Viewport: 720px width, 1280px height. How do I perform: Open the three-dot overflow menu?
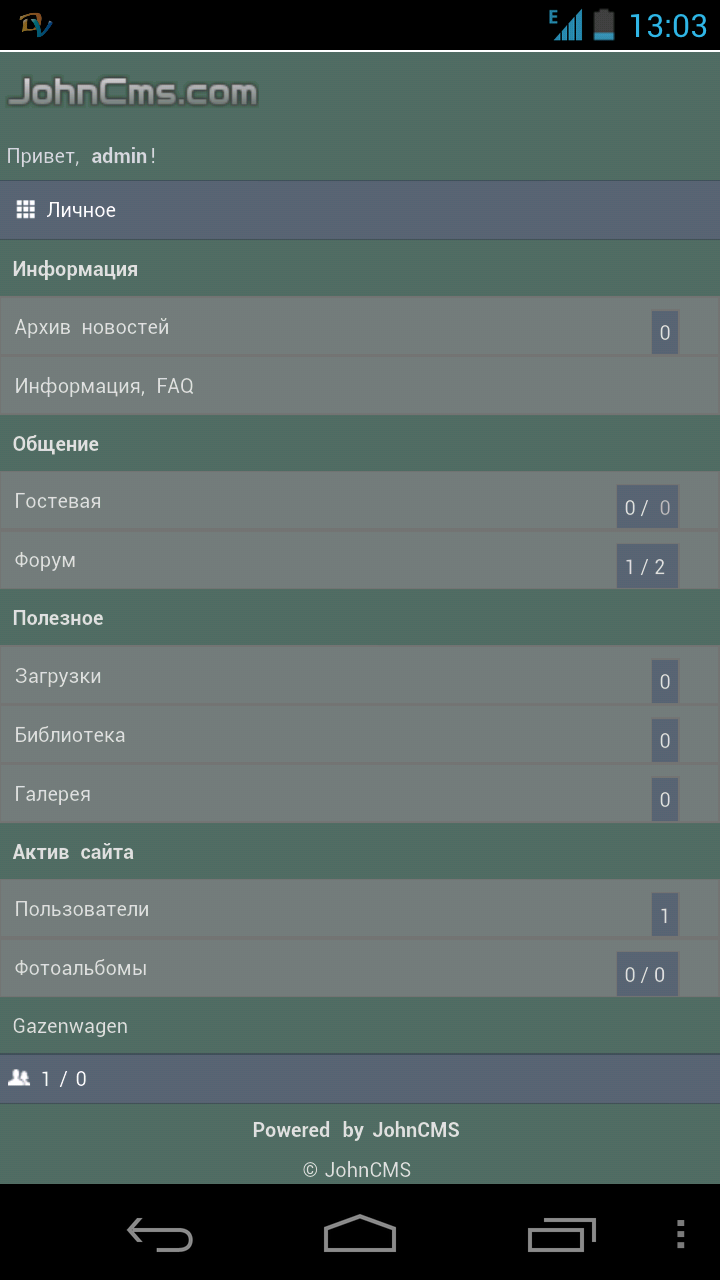pyautogui.click(x=681, y=1234)
